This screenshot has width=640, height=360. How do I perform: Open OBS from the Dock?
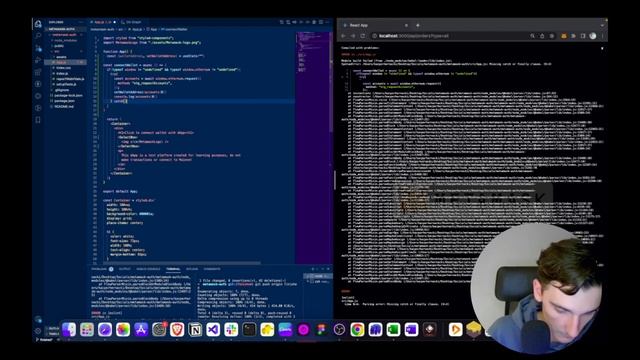[x=339, y=329]
